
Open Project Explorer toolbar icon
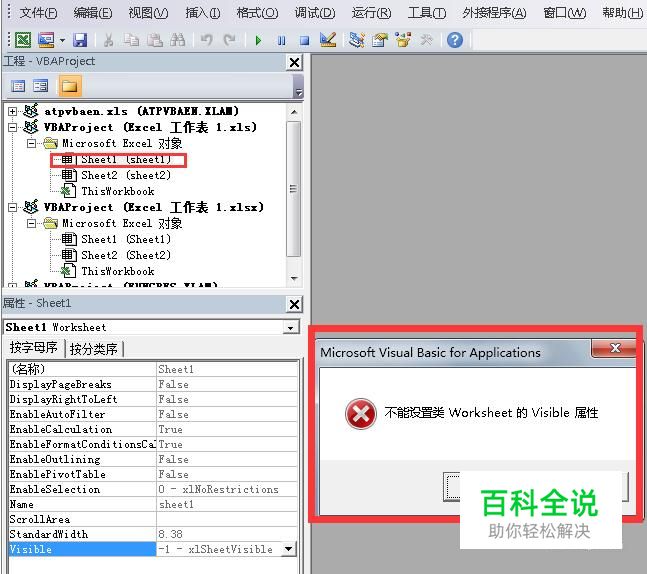tap(357, 40)
